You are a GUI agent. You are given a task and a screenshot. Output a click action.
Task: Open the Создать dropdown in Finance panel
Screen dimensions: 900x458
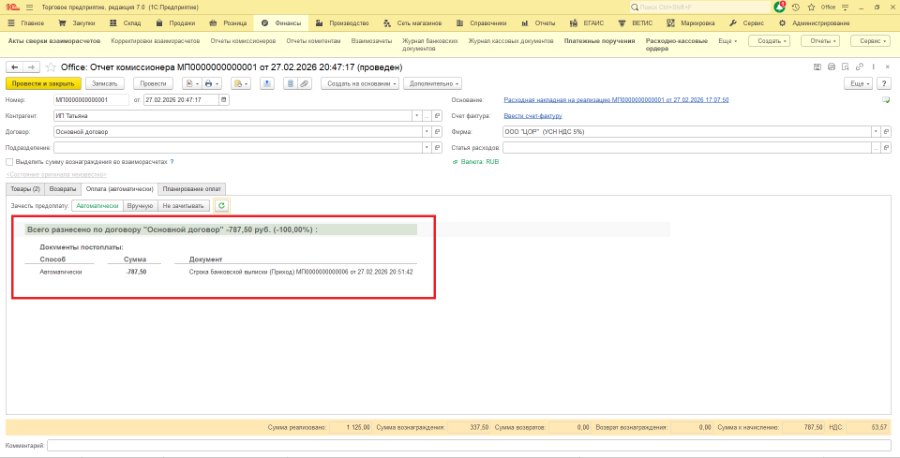[769, 41]
